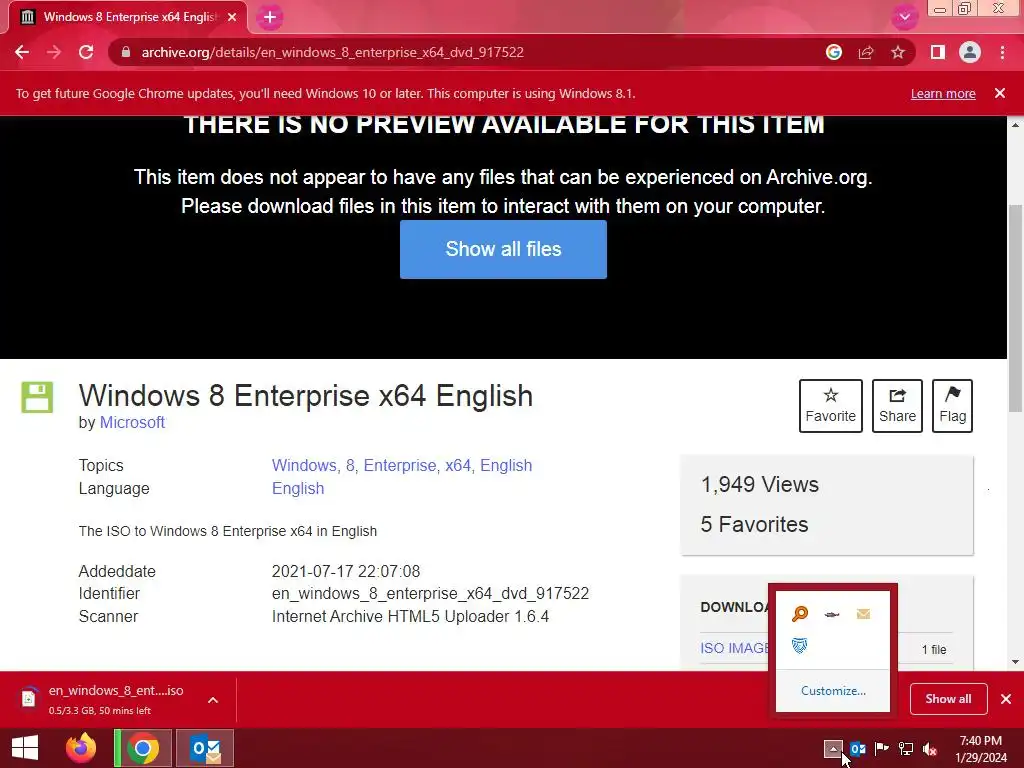This screenshot has width=1024, height=768.
Task: Click the ISO IMAGE download link
Action: 734,648
